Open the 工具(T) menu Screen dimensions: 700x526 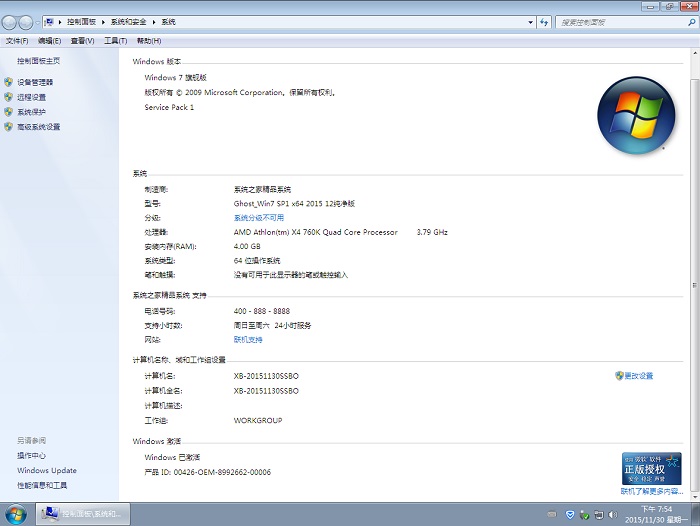[x=116, y=41]
